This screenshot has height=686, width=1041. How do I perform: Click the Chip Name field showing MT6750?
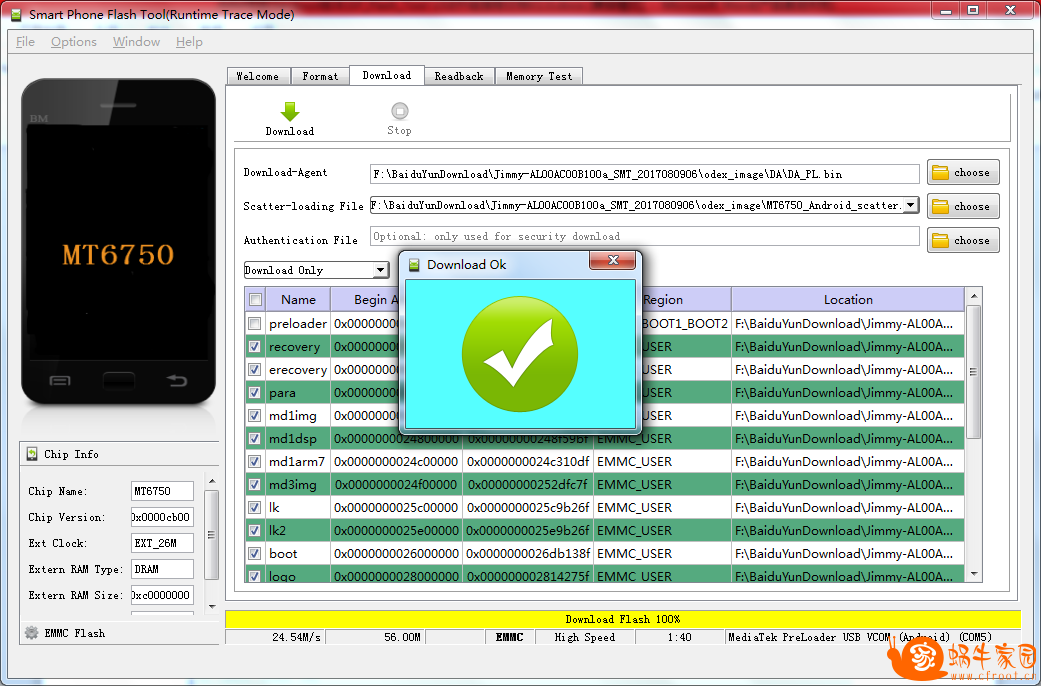pyautogui.click(x=162, y=491)
